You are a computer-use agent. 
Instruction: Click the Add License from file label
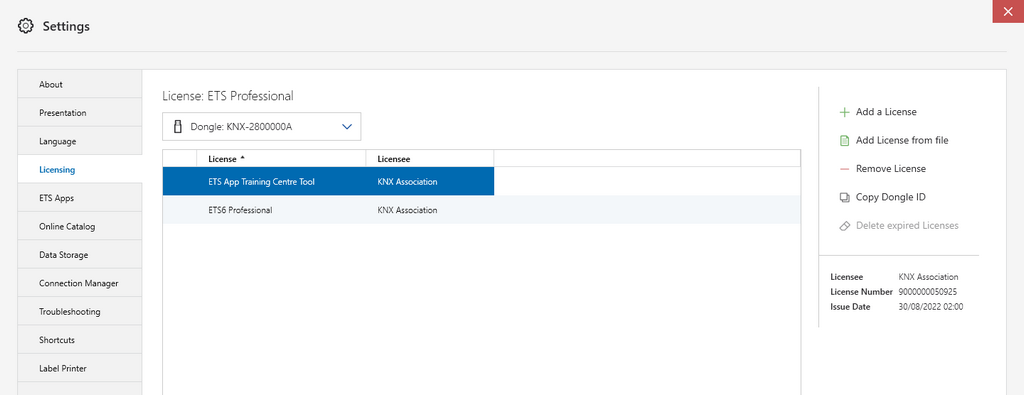[x=902, y=140]
